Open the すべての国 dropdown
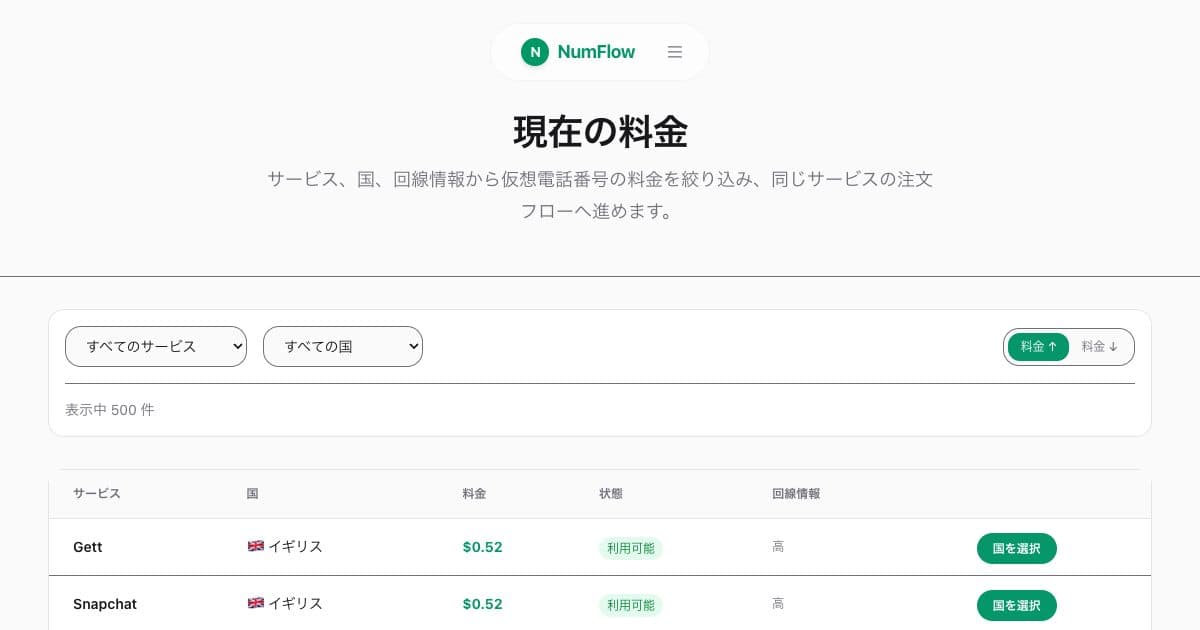1200x630 pixels. 343,346
